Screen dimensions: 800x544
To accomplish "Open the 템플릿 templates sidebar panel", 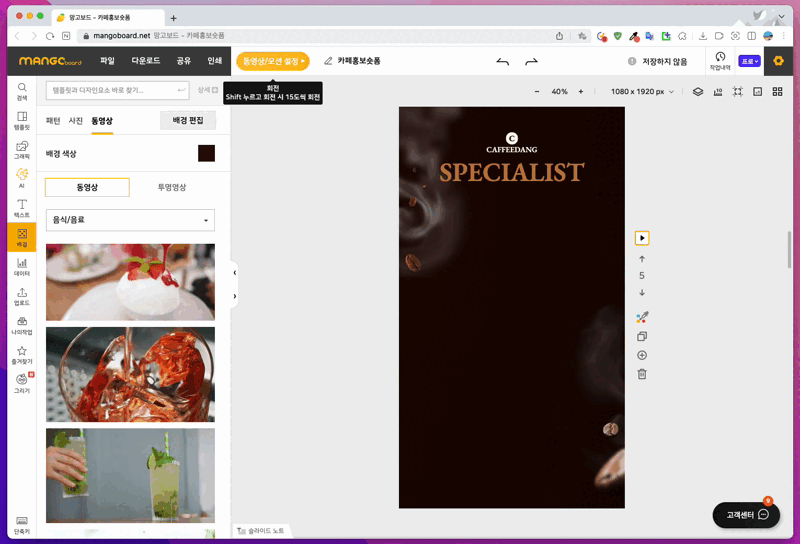I will pos(22,121).
